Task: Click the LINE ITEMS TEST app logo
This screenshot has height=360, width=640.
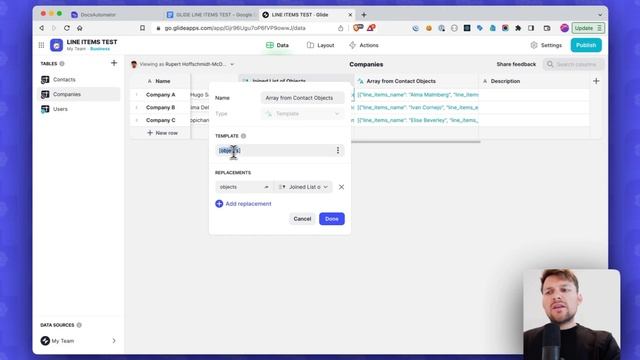Action: (56, 45)
